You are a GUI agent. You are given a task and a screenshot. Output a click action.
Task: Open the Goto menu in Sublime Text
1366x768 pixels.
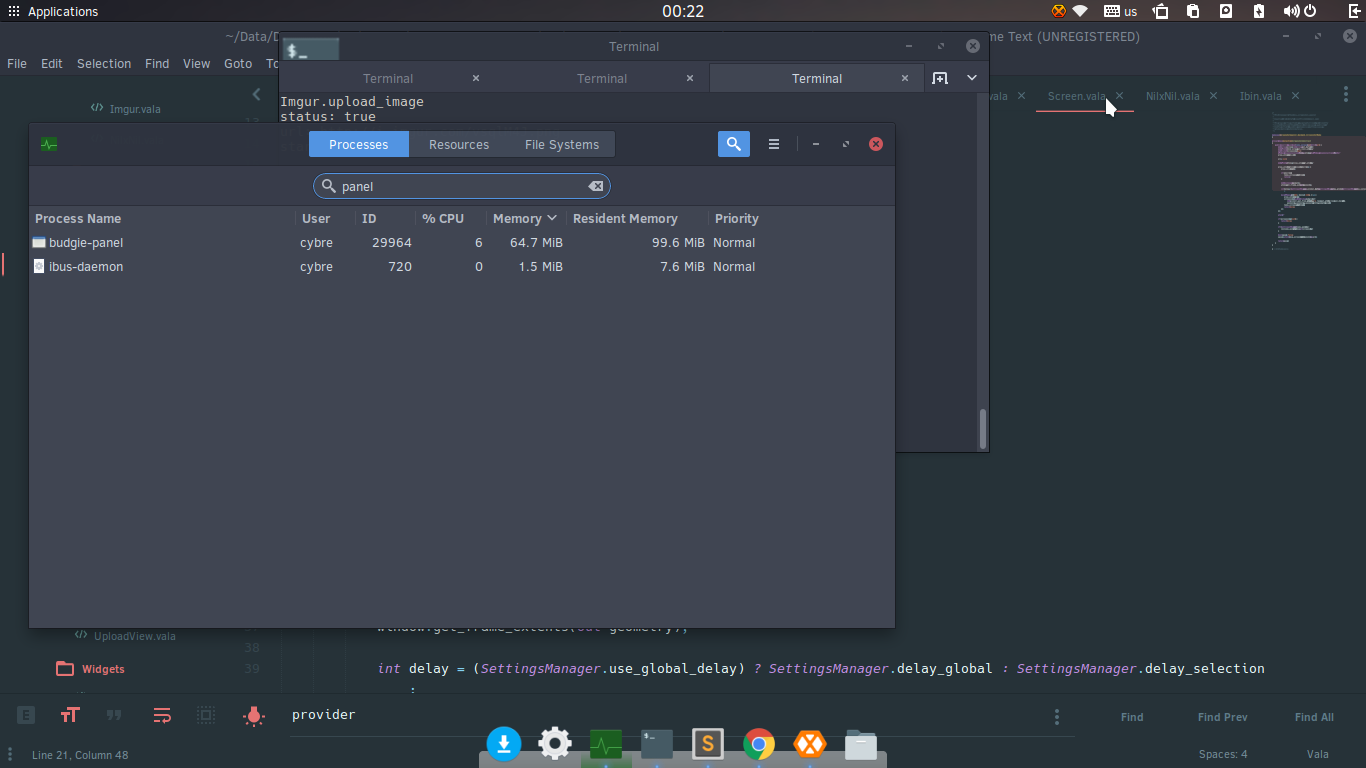238,63
